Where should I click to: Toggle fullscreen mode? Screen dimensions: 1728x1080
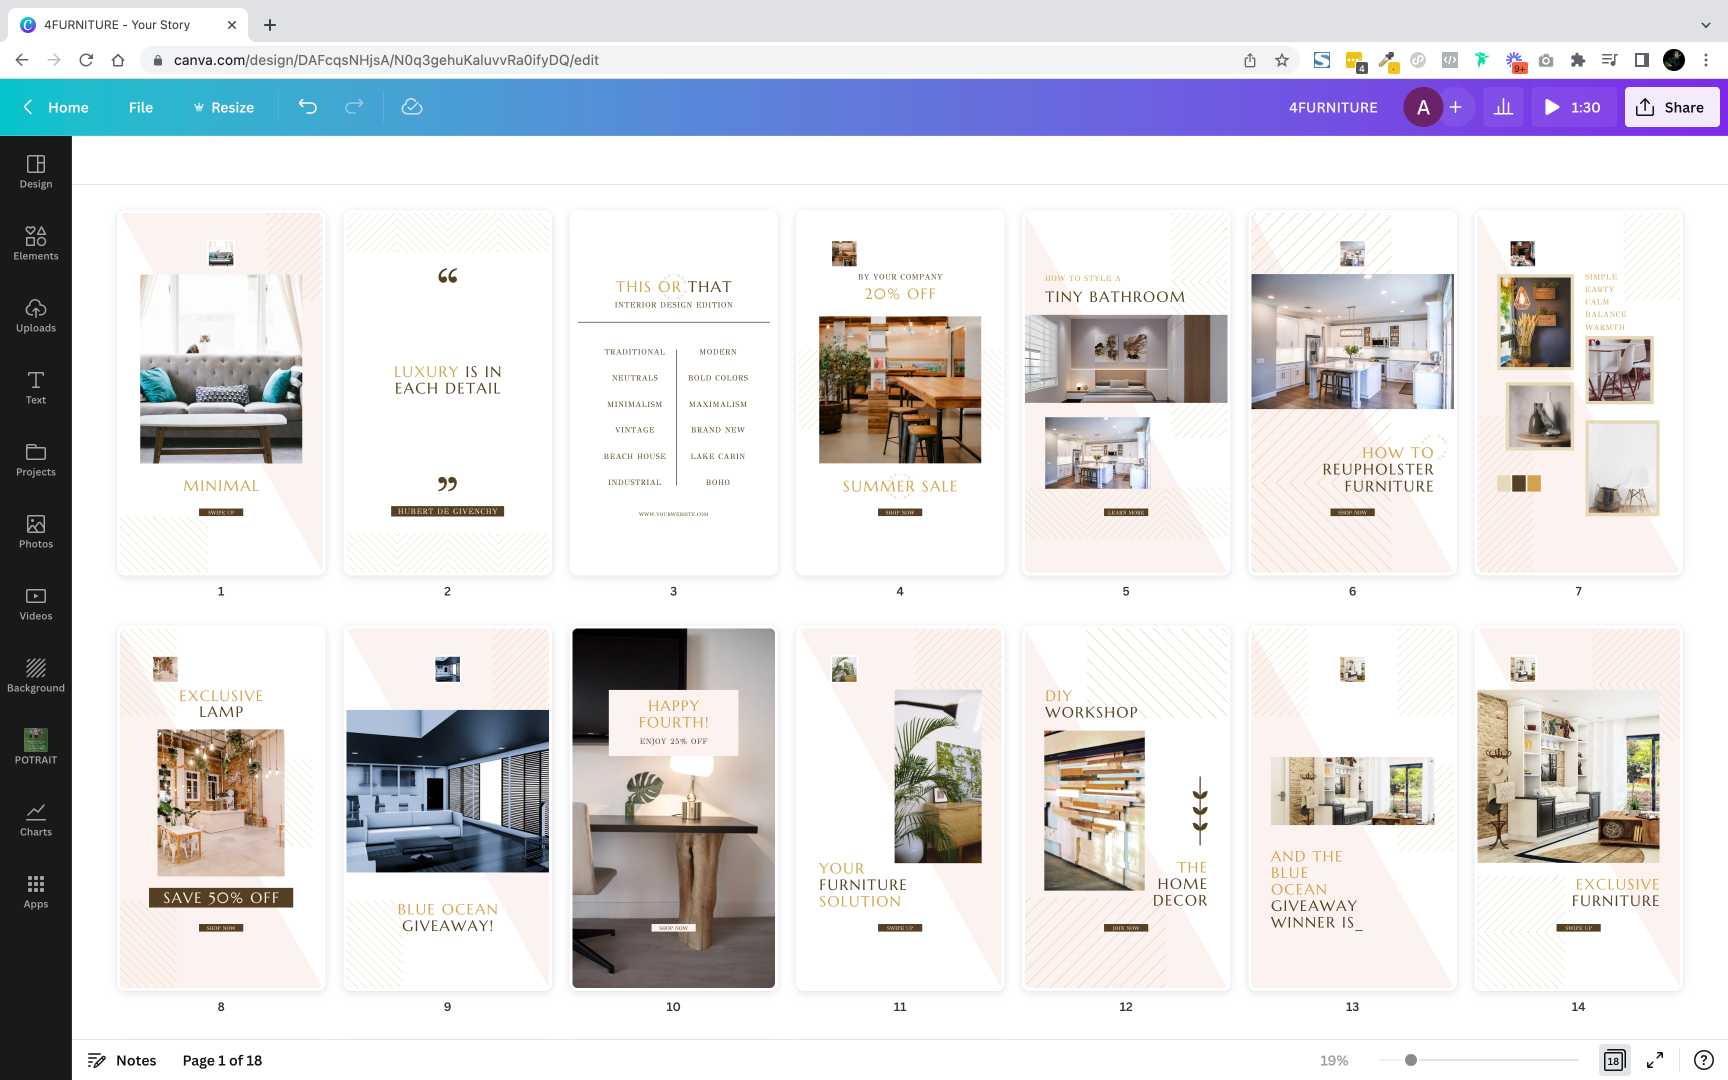point(1655,1060)
